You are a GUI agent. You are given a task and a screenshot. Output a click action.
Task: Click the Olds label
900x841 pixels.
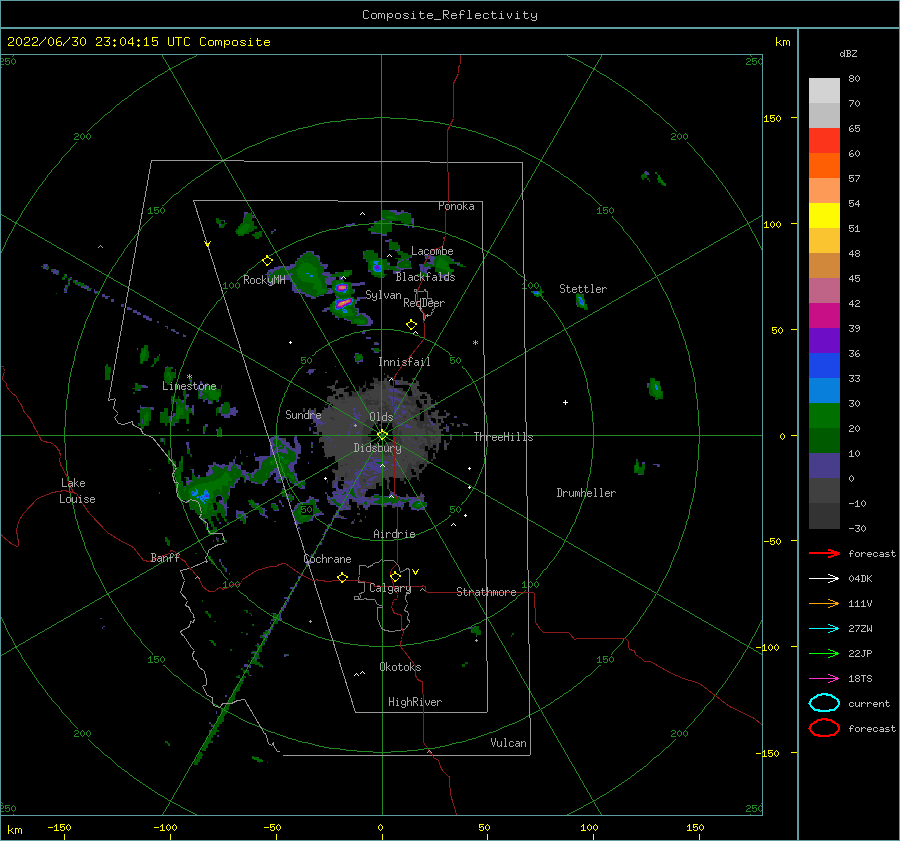pyautogui.click(x=381, y=417)
